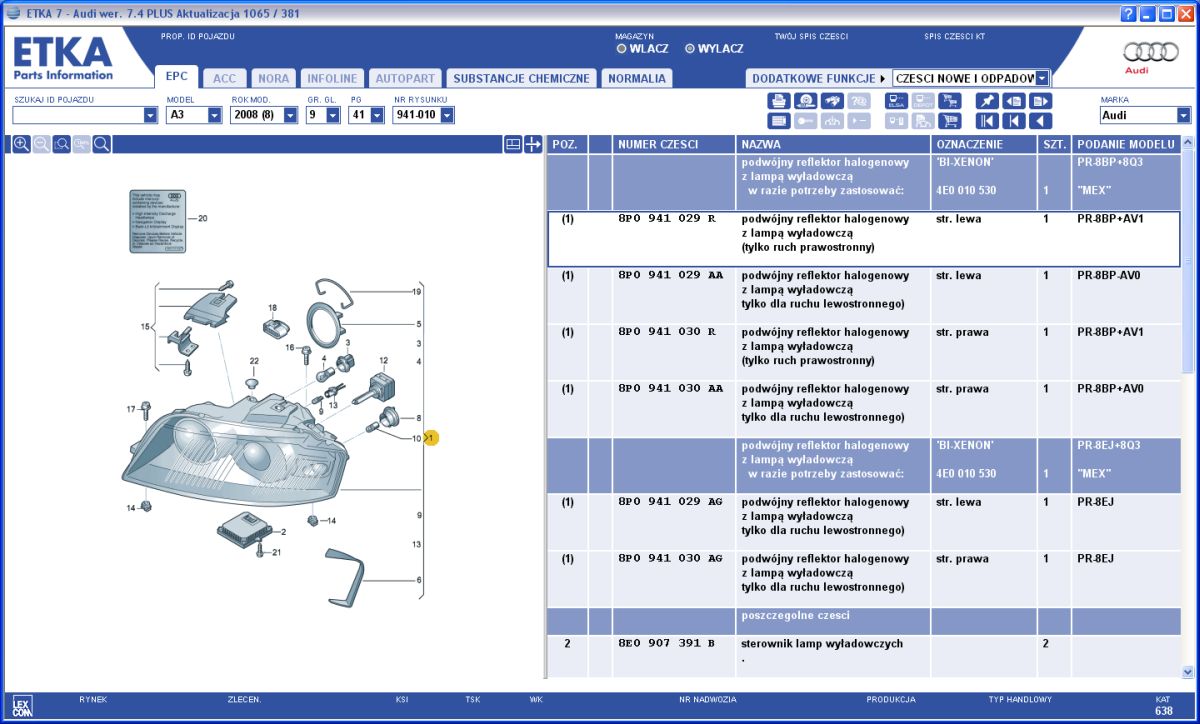Image resolution: width=1200 pixels, height=724 pixels.
Task: Open the PG 41 dropdown
Action: point(377,115)
